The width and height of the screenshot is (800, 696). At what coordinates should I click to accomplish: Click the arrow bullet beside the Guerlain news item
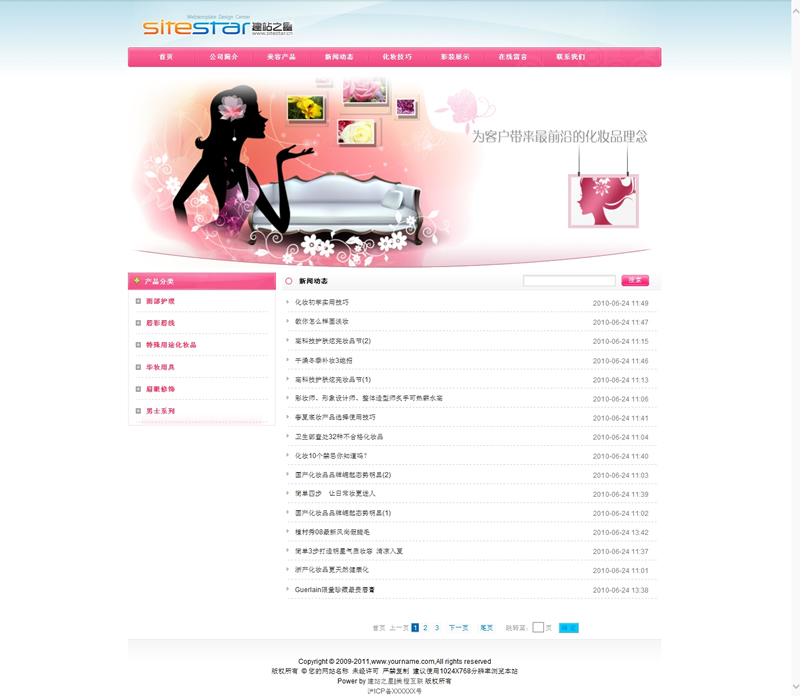click(x=288, y=589)
